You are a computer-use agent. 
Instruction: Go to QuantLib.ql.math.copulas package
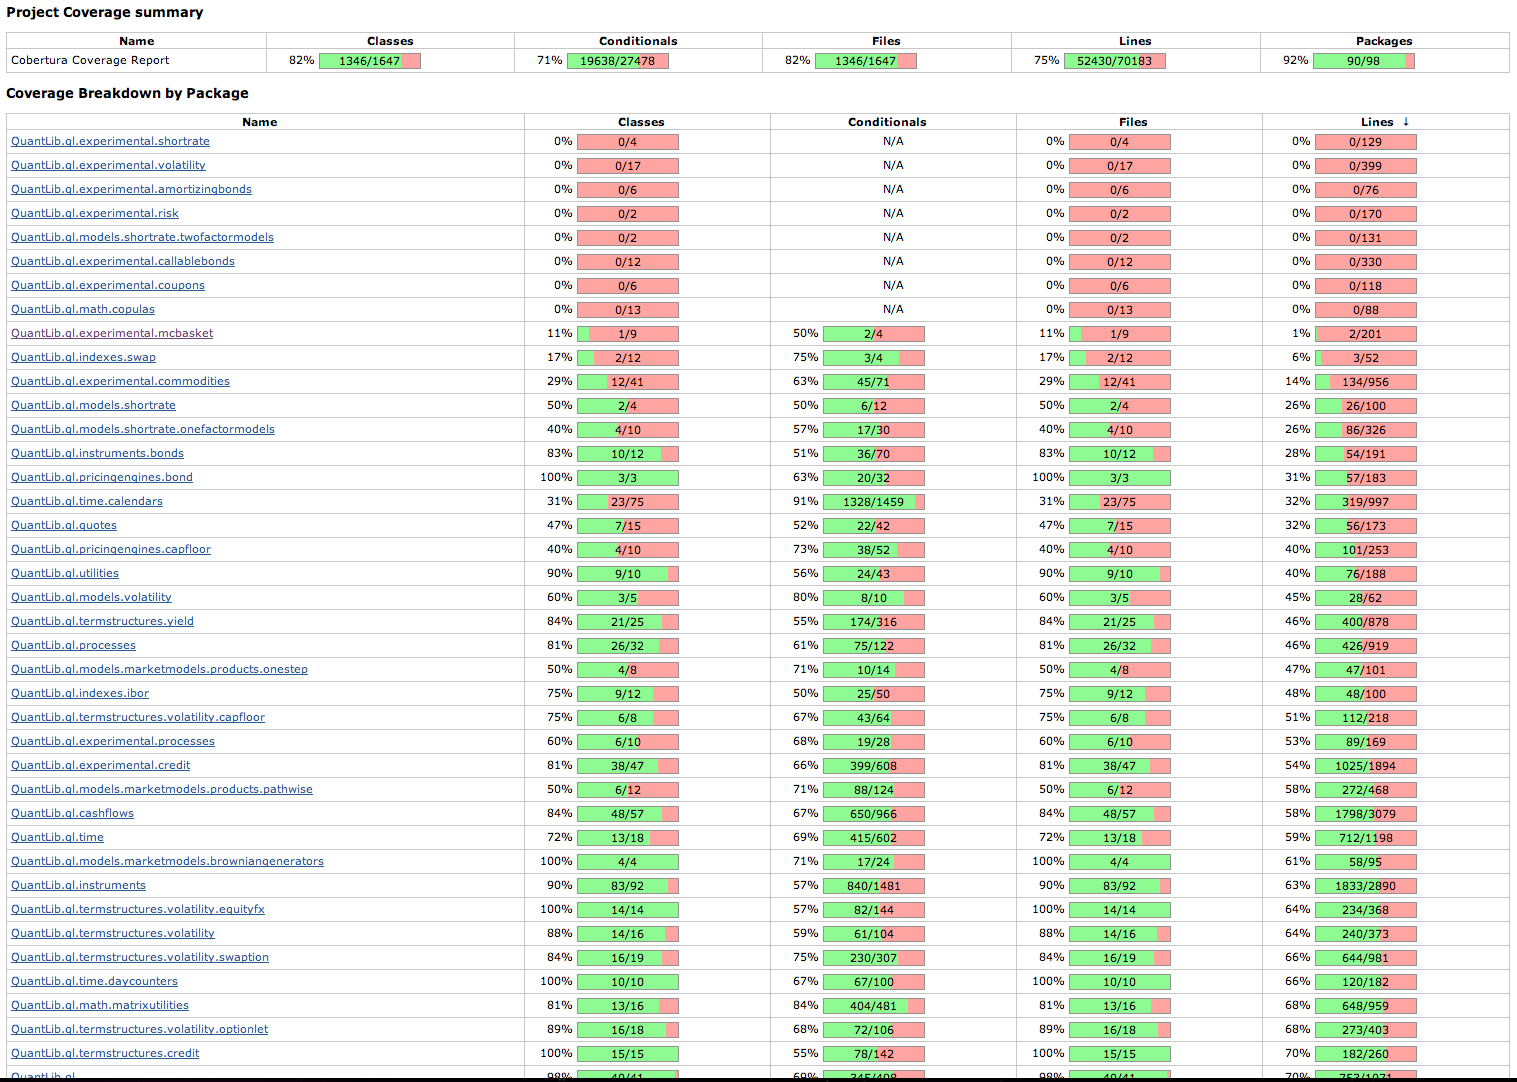pyautogui.click(x=83, y=310)
